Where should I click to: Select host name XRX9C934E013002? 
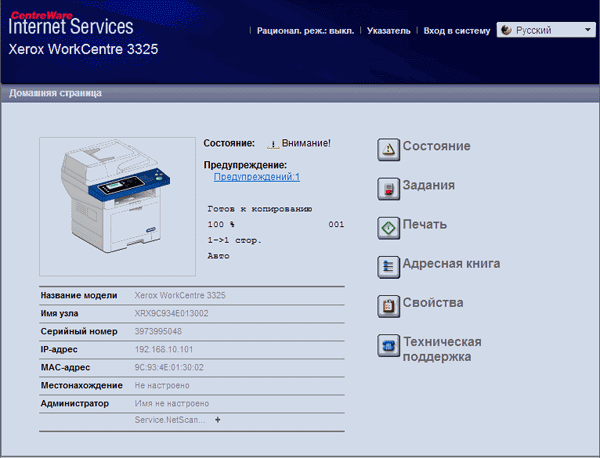(171, 313)
